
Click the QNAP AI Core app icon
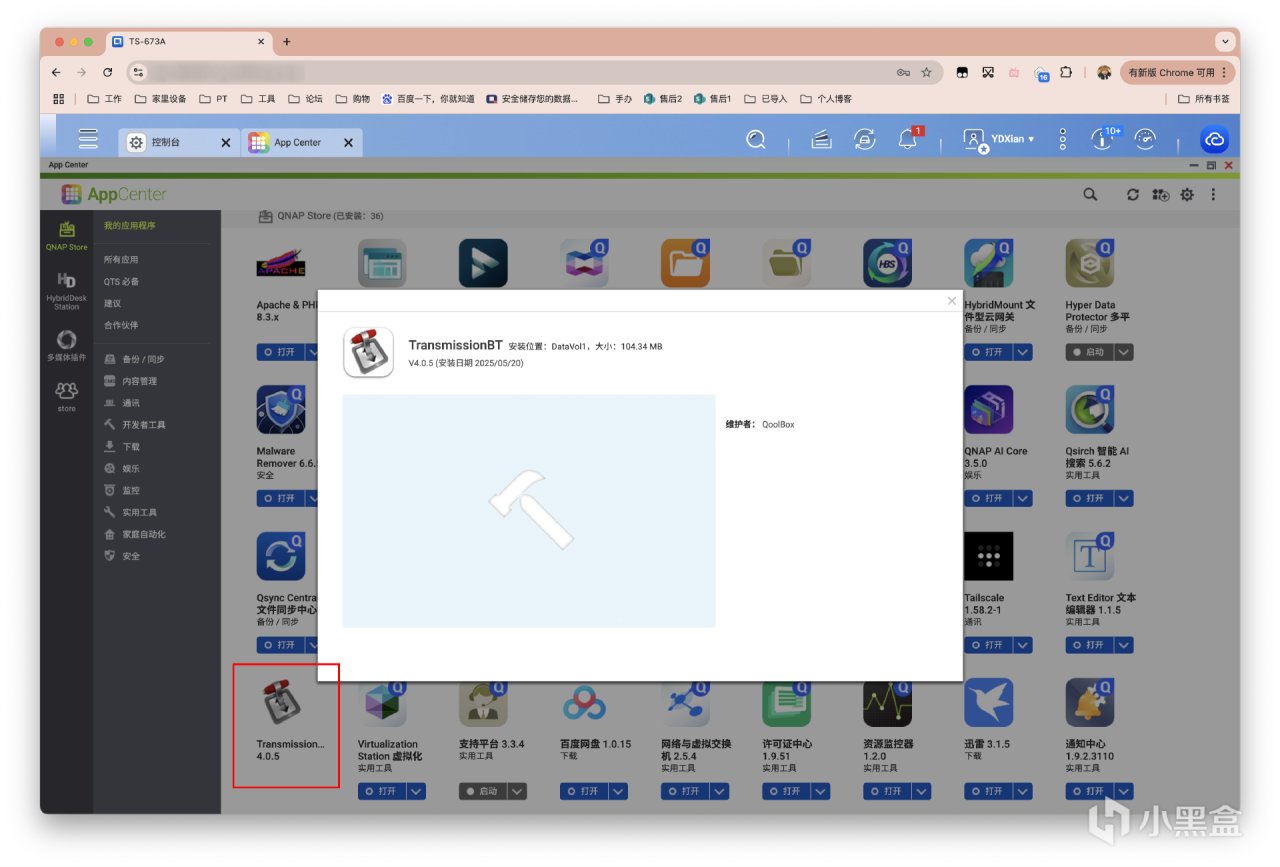click(x=989, y=410)
